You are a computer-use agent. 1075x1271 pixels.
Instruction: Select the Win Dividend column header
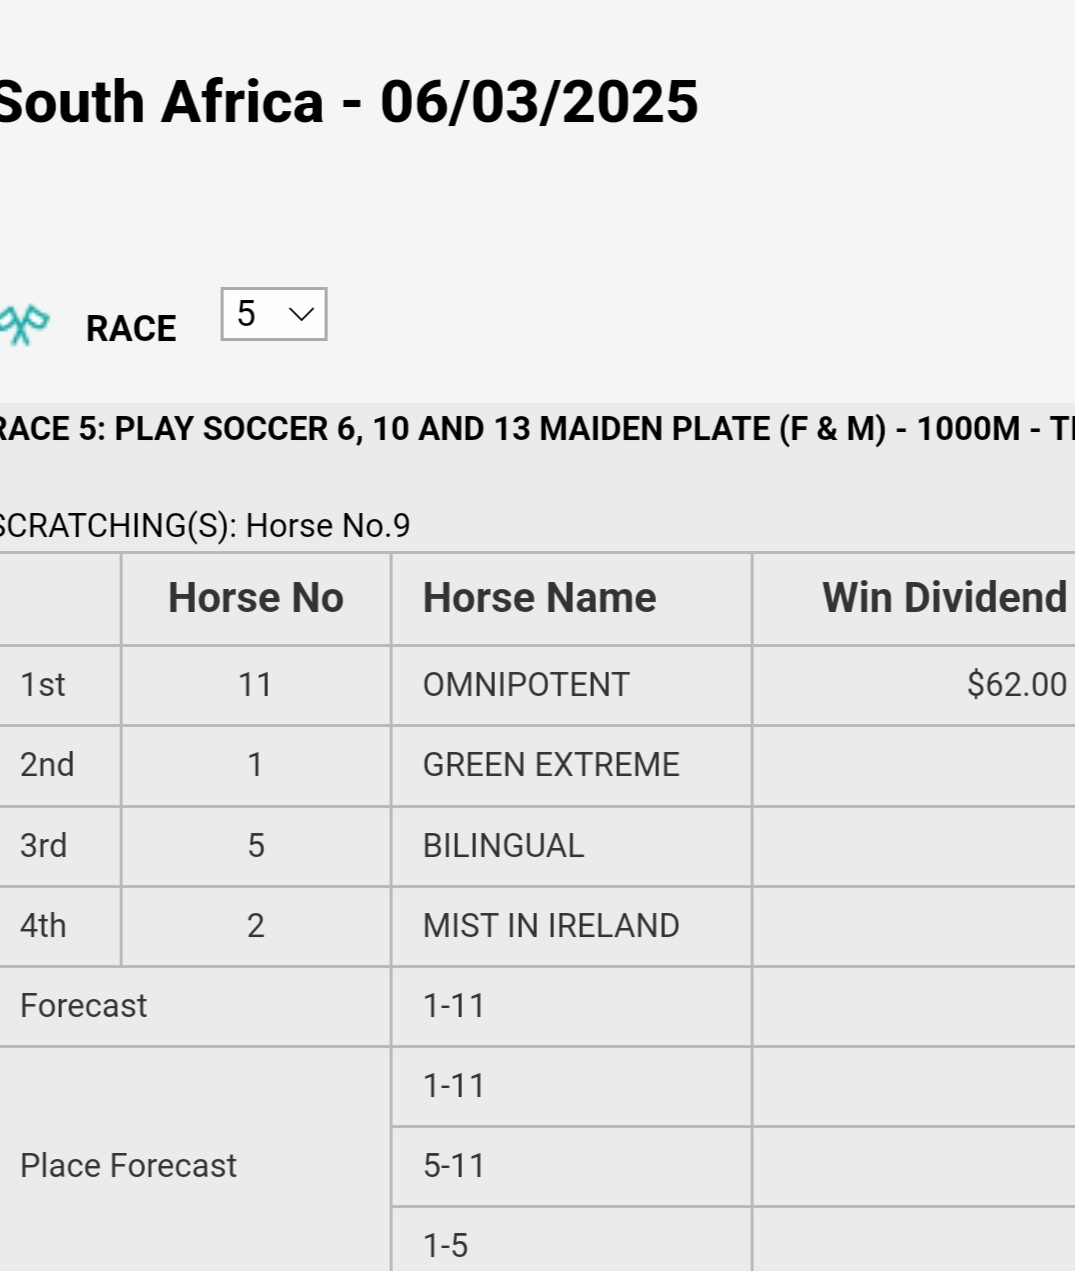click(x=944, y=598)
